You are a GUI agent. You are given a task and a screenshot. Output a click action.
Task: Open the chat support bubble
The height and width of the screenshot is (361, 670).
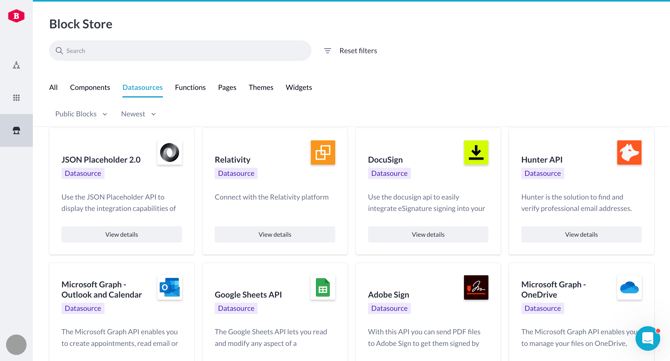(648, 338)
